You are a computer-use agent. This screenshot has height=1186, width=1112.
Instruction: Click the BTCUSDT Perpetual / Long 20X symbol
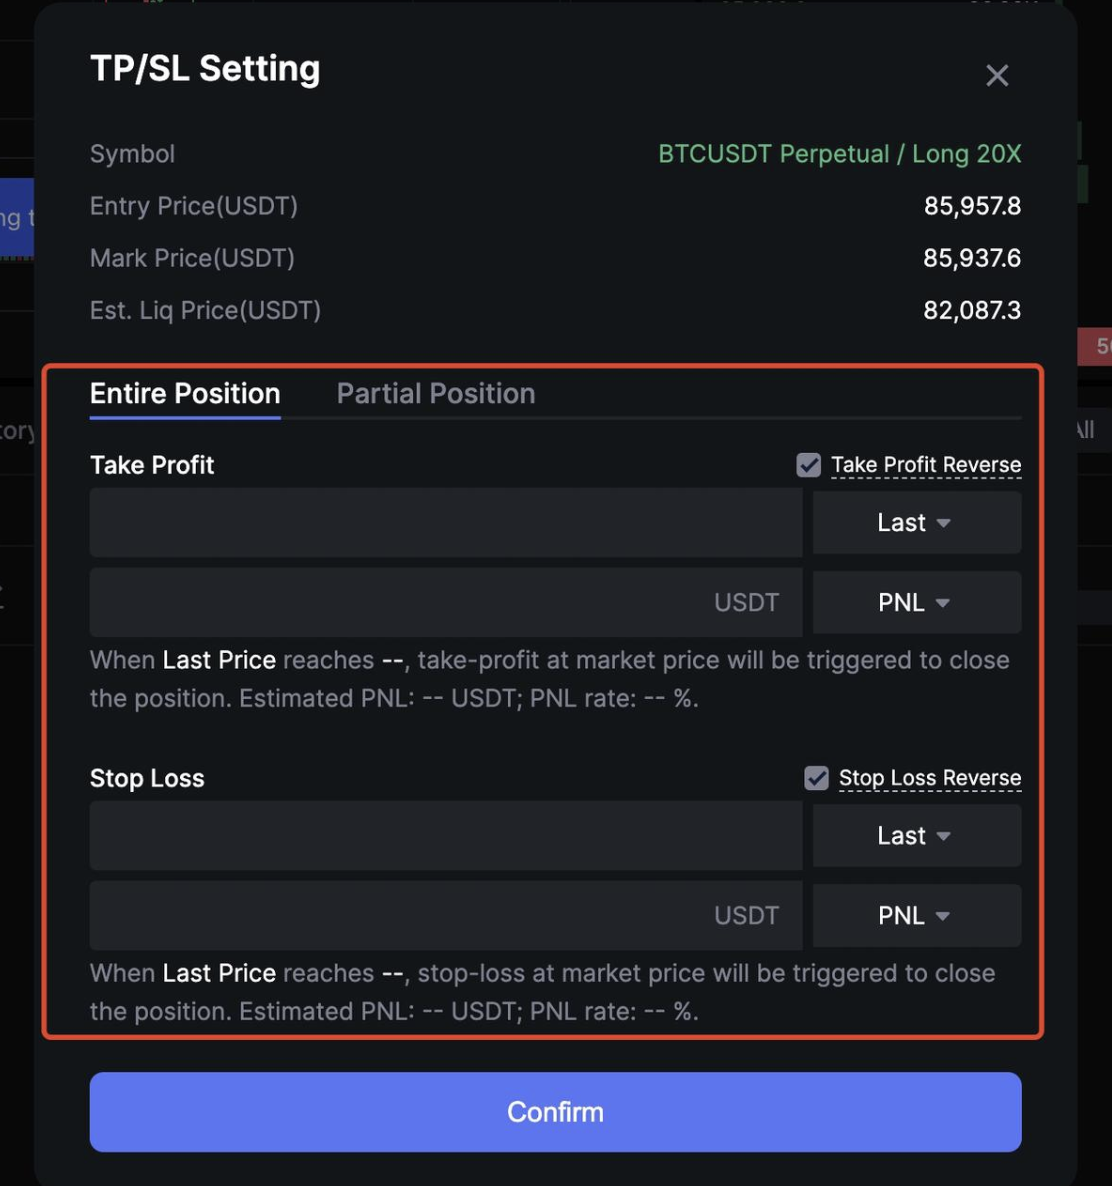(839, 154)
